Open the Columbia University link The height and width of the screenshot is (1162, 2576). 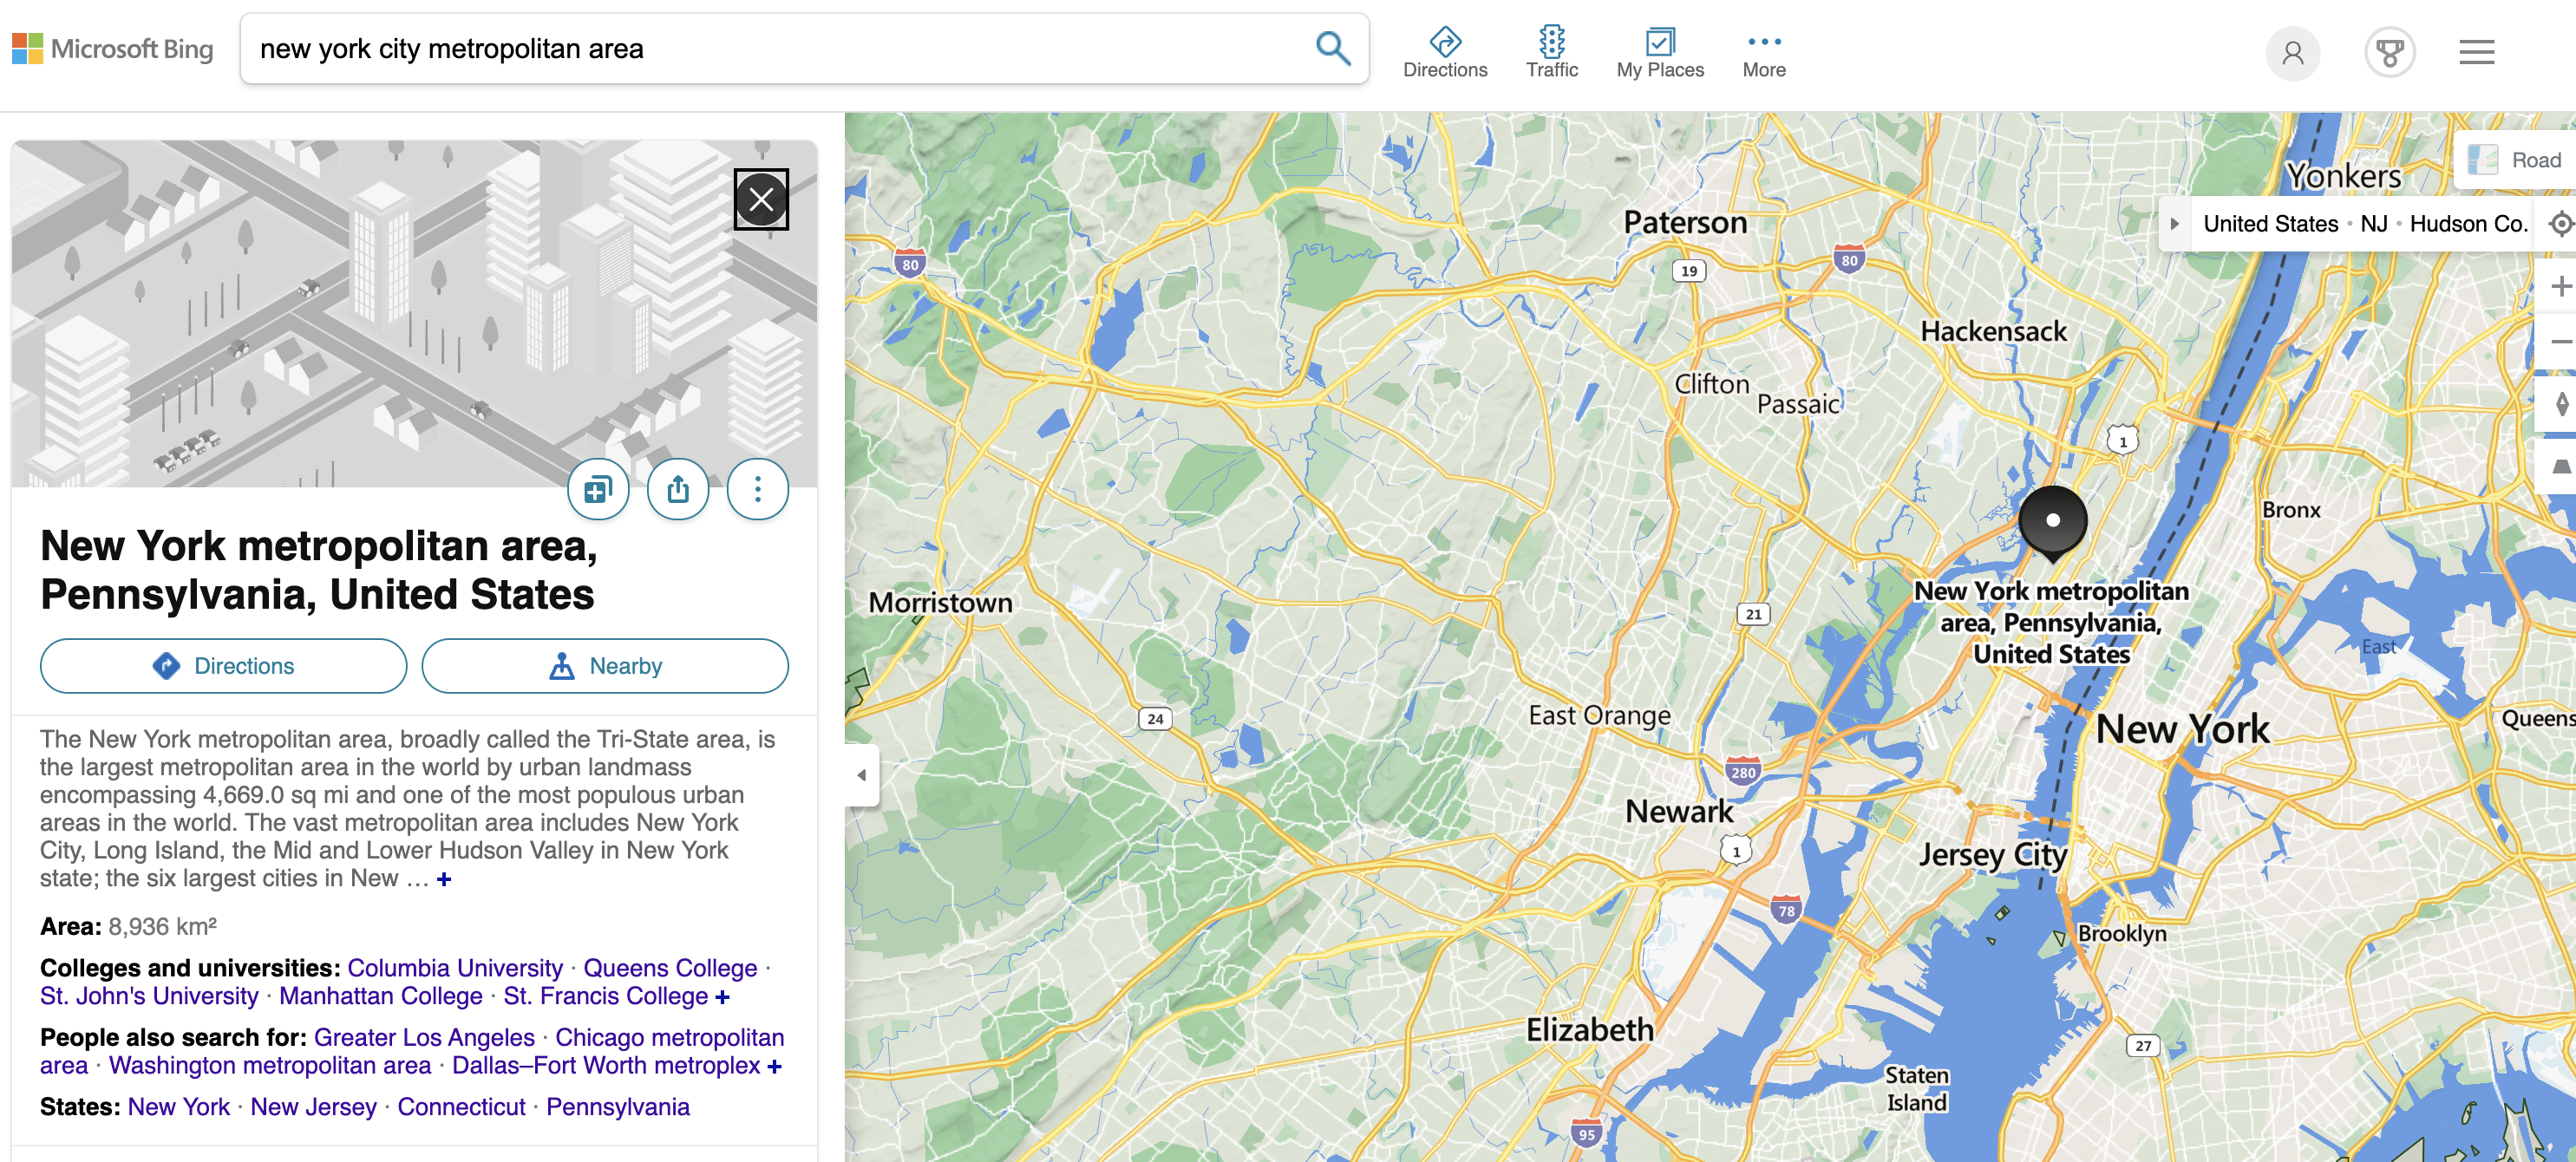pyautogui.click(x=455, y=968)
